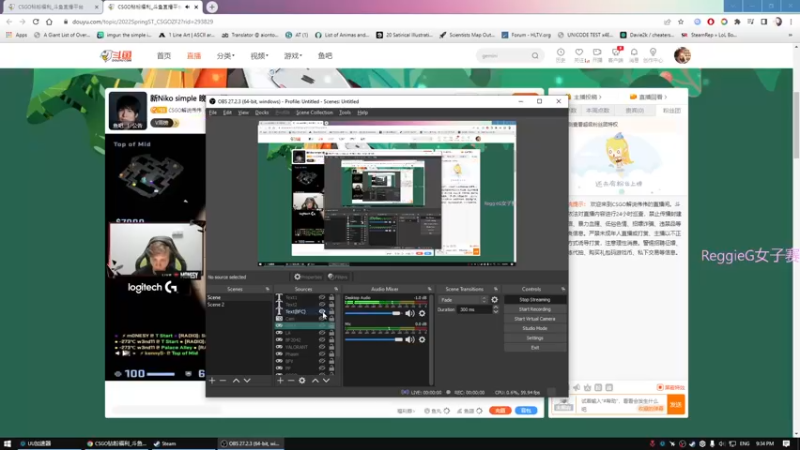The height and width of the screenshot is (450, 800).
Task: Pop out the Scene Transitions dock panel
Action: coord(495,289)
